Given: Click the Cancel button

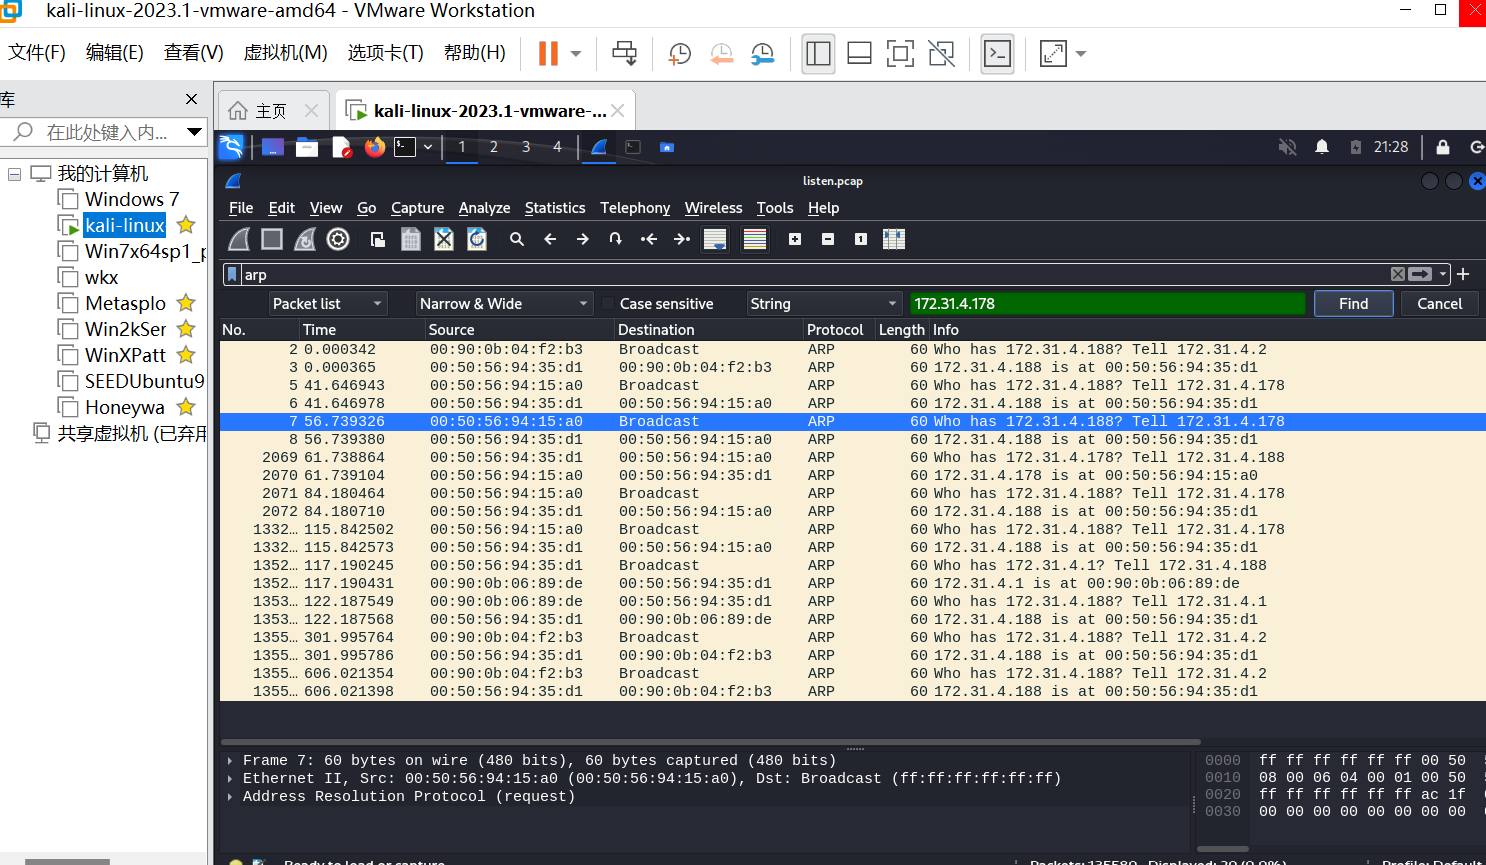Looking at the screenshot, I should pos(1439,303).
